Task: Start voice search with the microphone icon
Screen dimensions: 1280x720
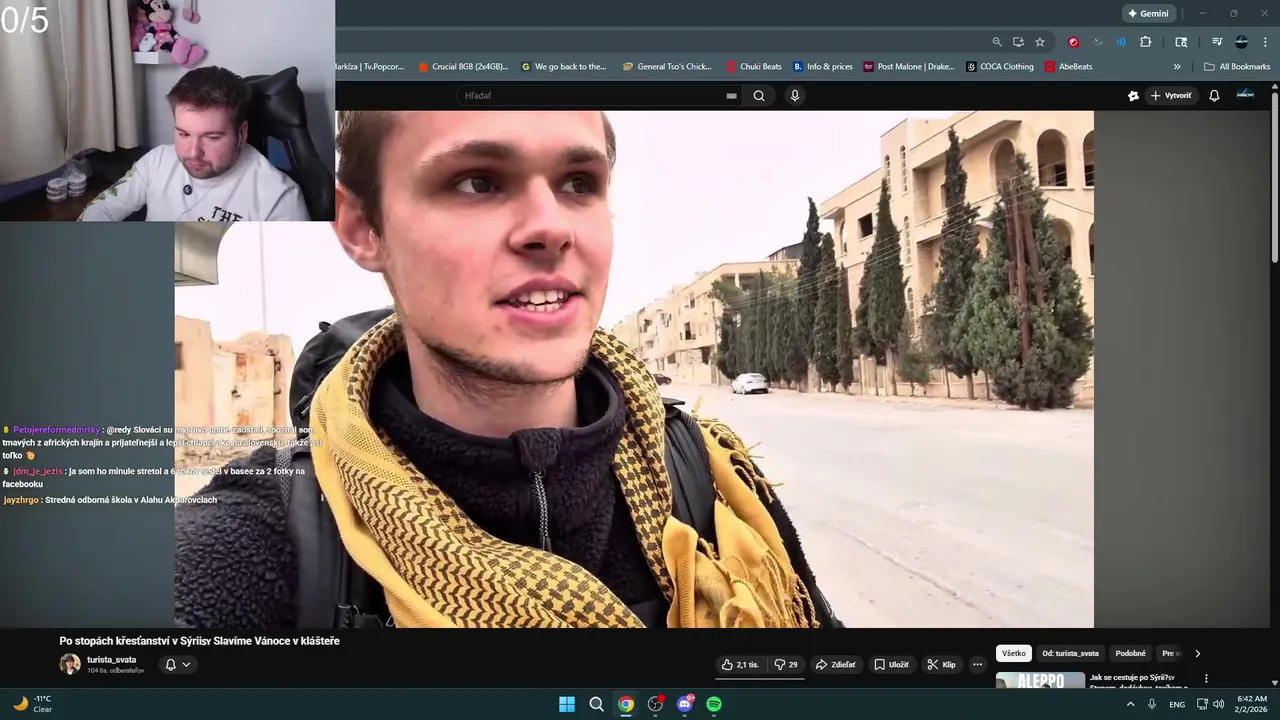Action: point(795,96)
